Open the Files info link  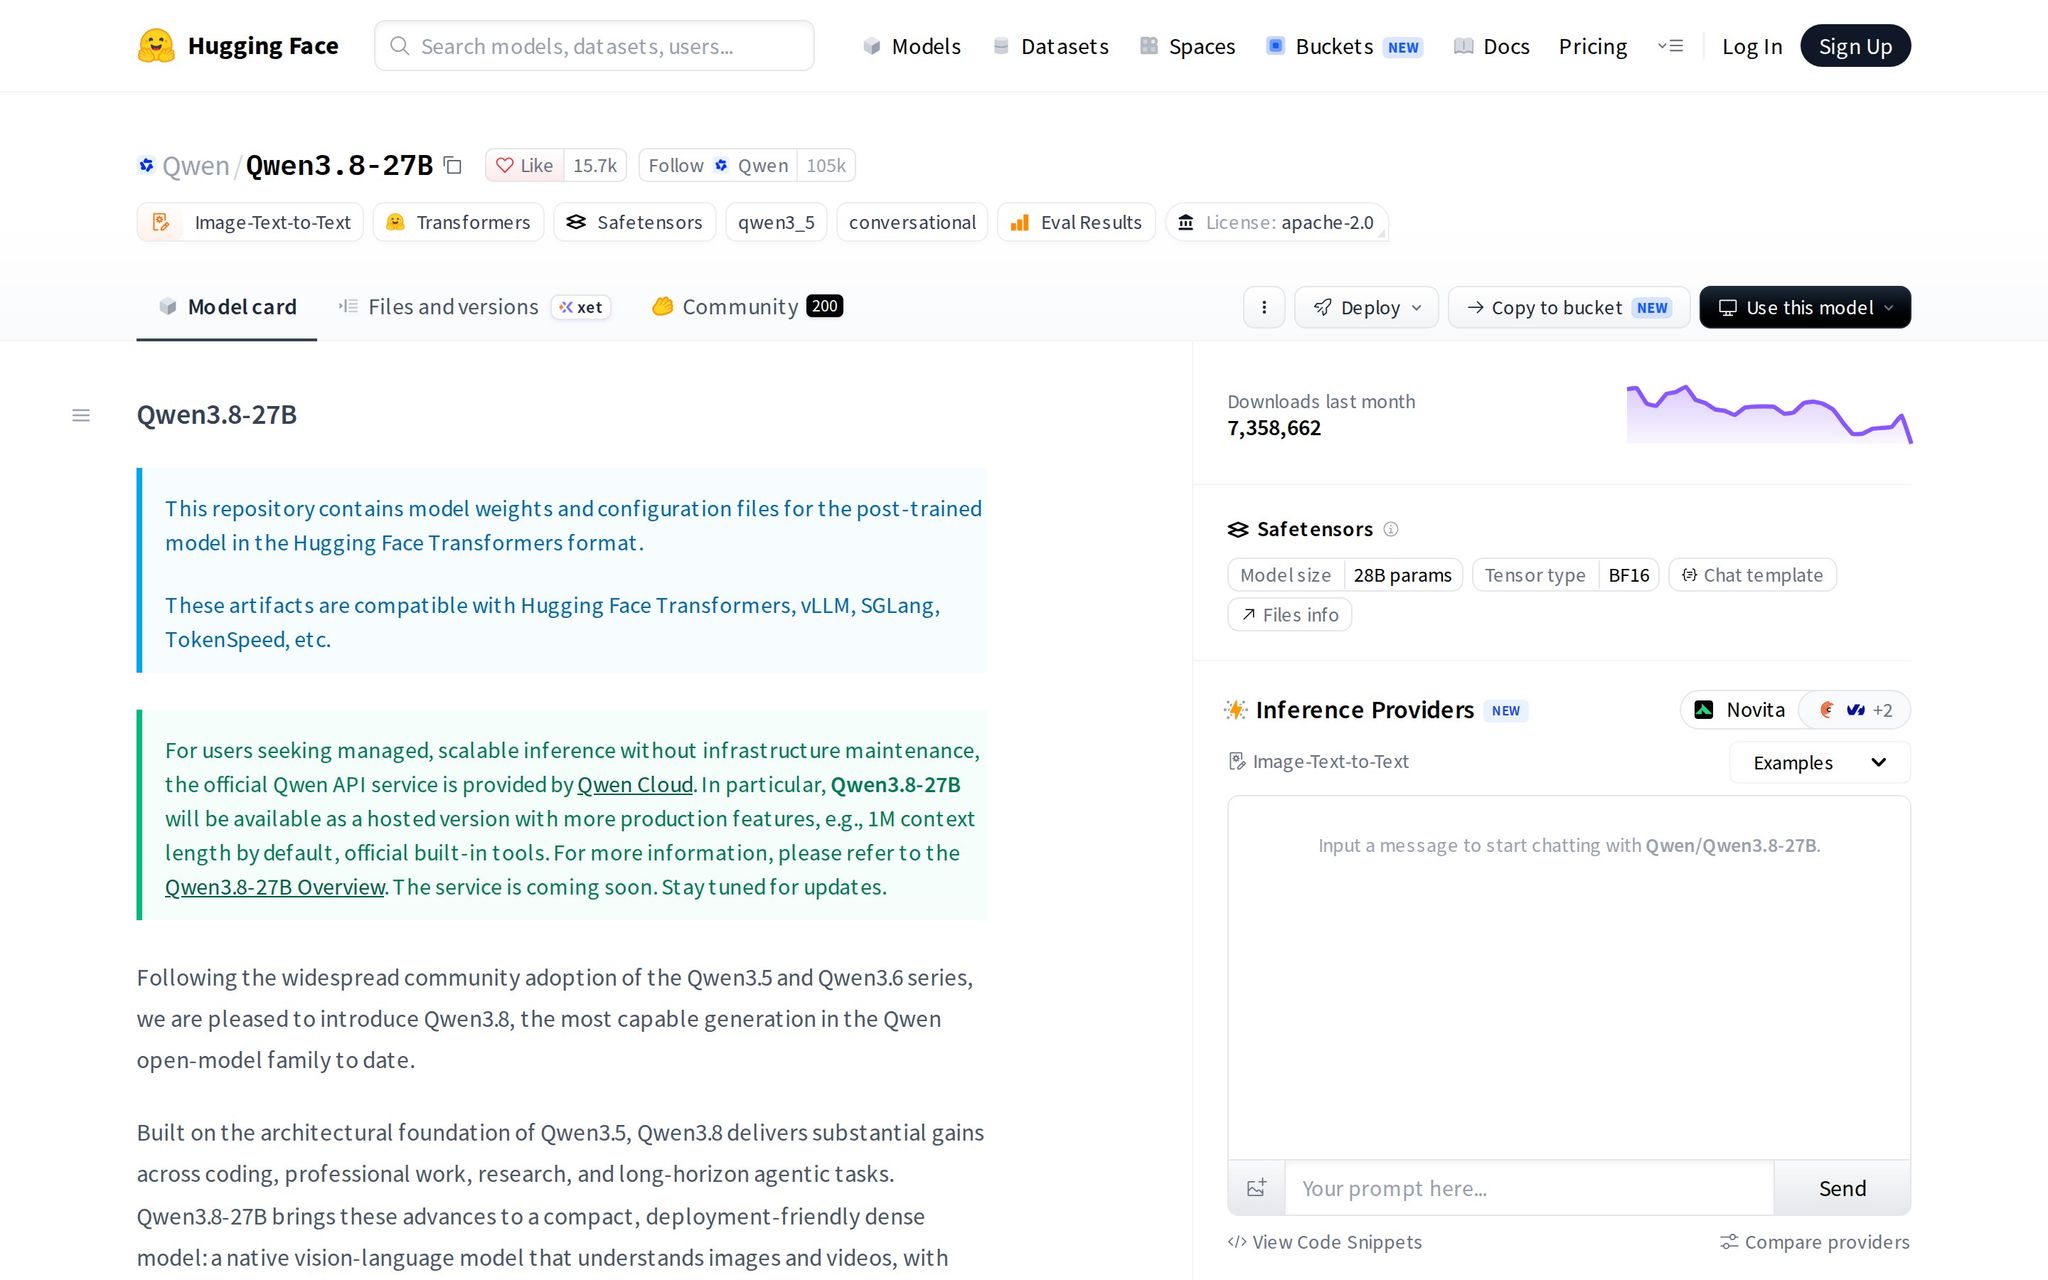click(1290, 615)
